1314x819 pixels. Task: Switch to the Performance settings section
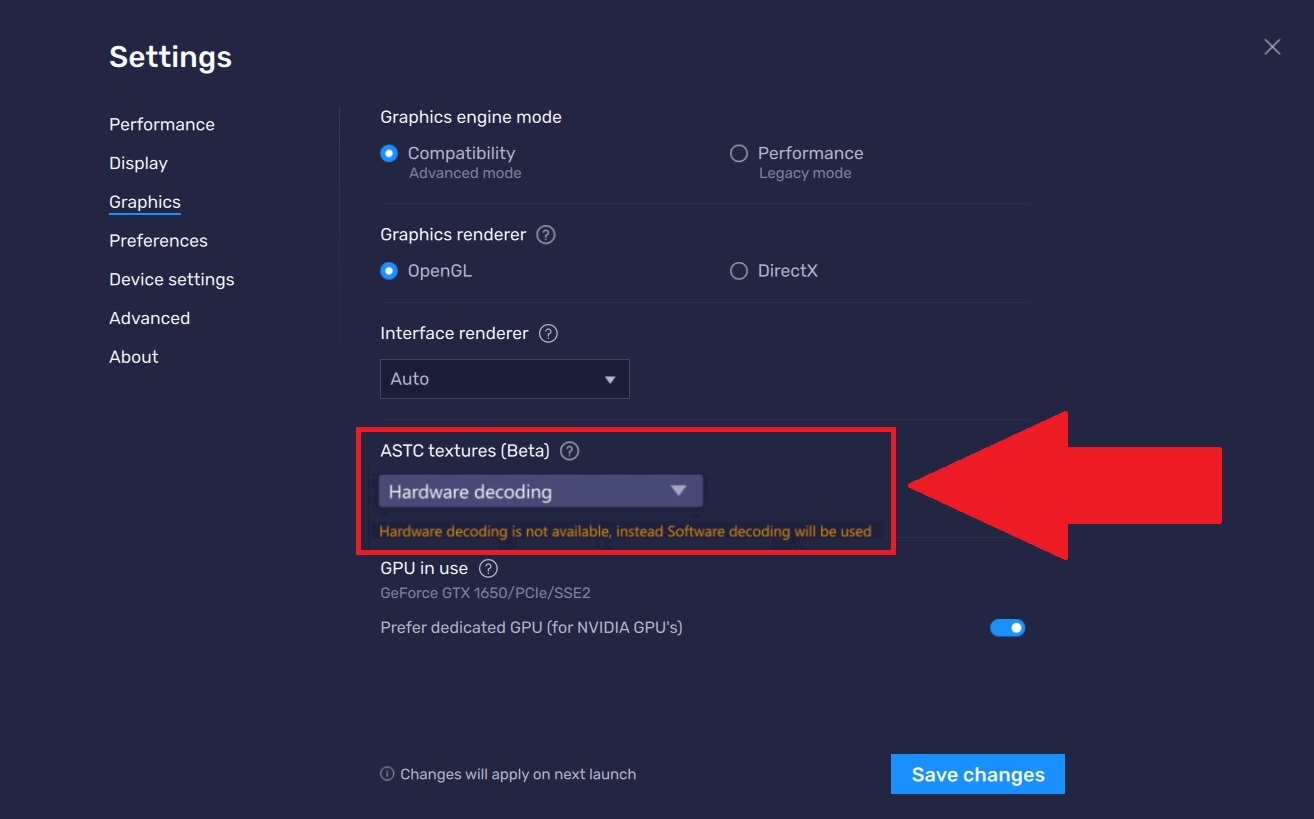pyautogui.click(x=161, y=124)
